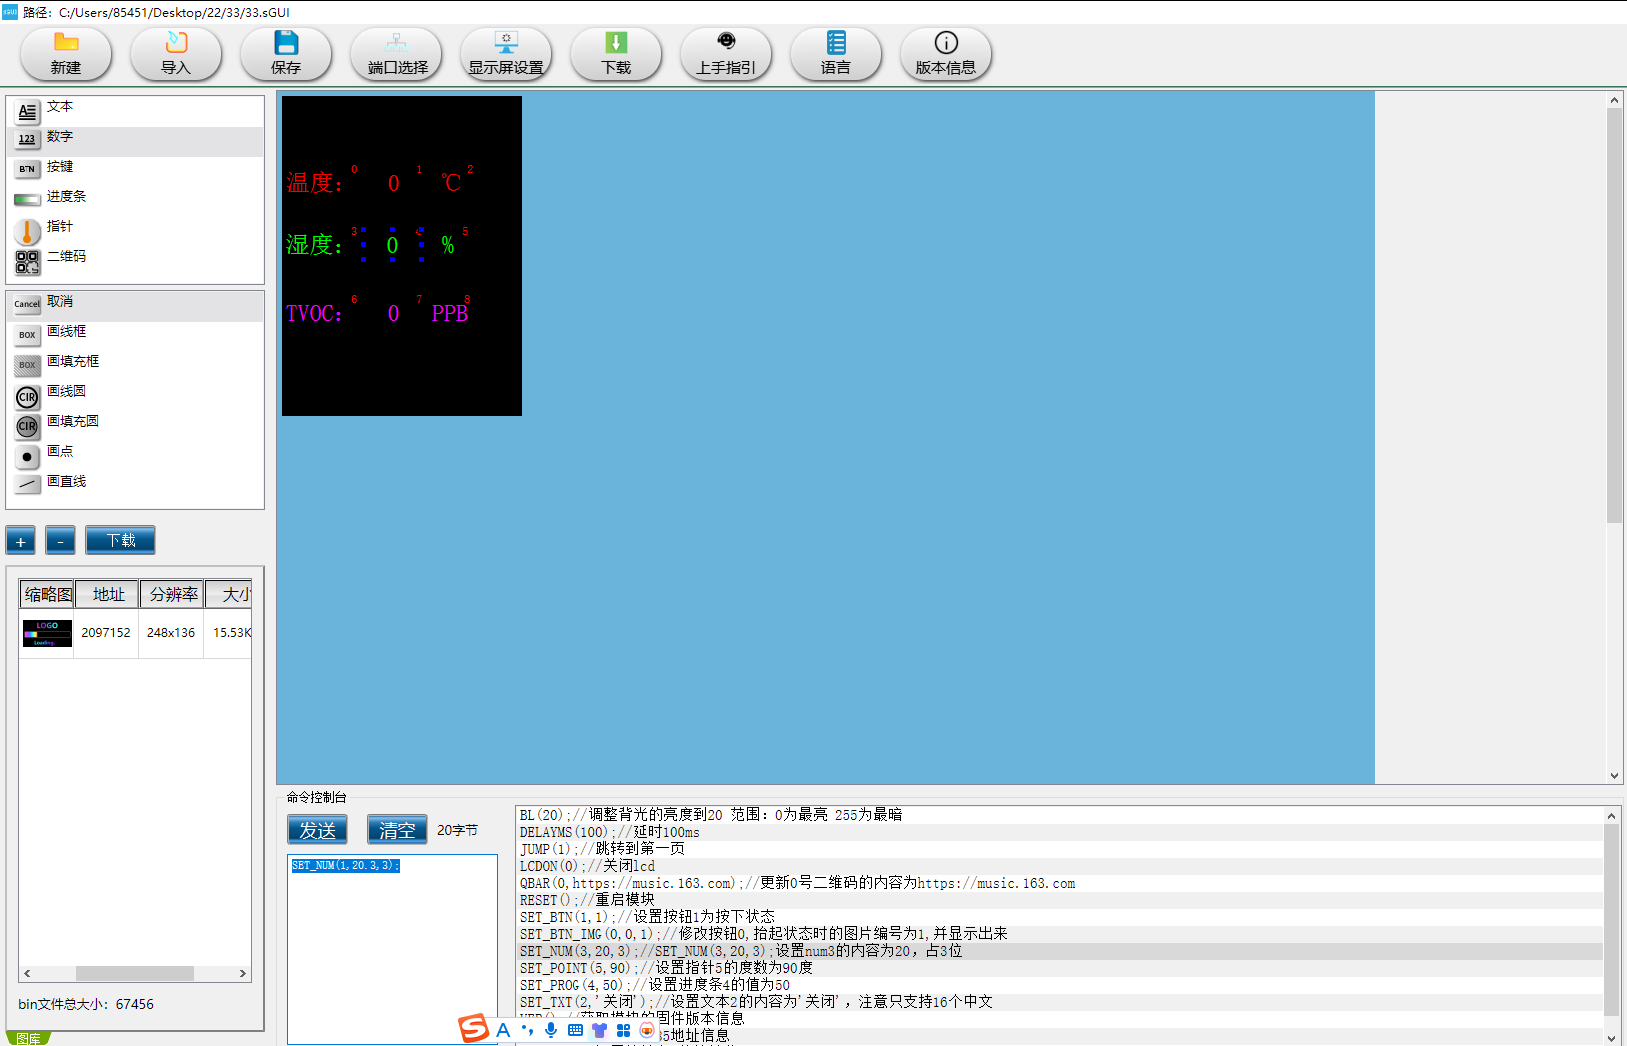This screenshot has width=1627, height=1046.
Task: Click the image list horizontal scrollbar right arrow
Action: coord(242,973)
